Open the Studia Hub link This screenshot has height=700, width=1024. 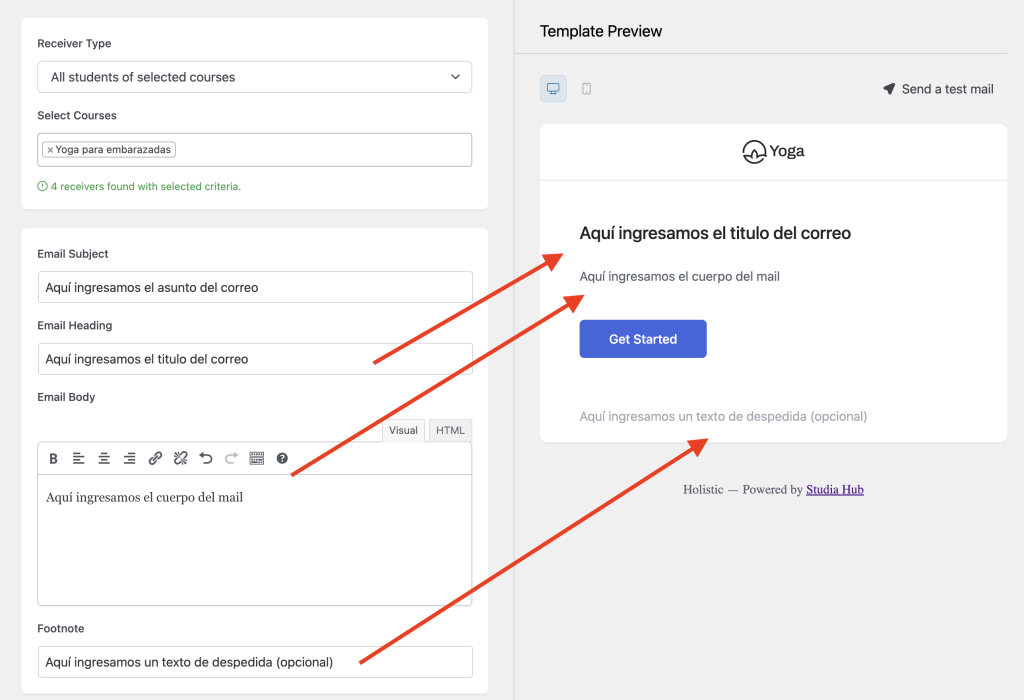click(834, 490)
